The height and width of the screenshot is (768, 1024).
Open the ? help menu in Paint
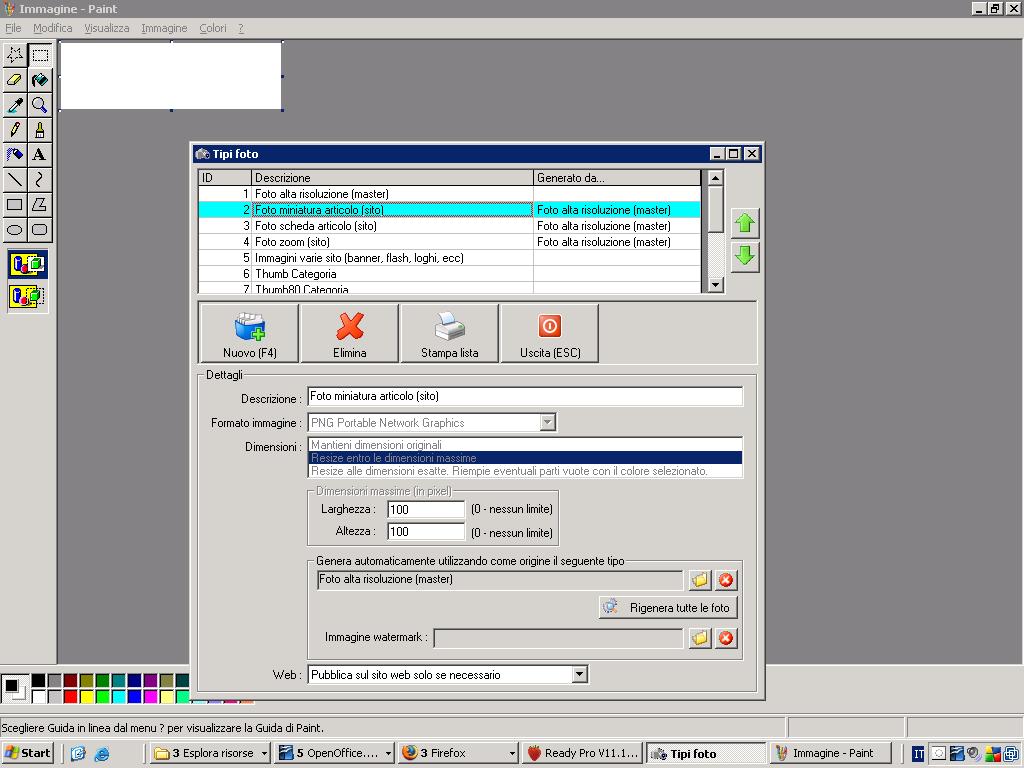(x=240, y=28)
